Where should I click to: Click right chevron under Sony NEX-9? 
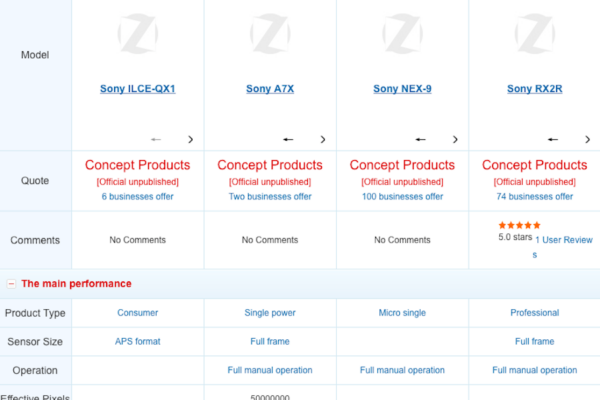(455, 139)
